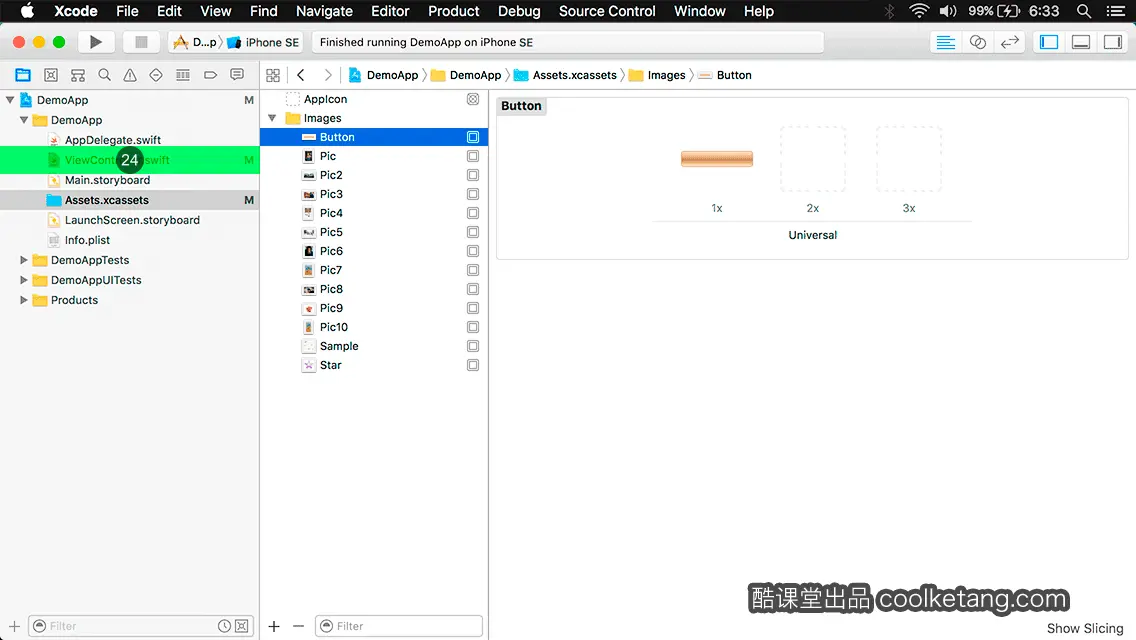Image resolution: width=1136 pixels, height=640 pixels.
Task: Open the Editor menu
Action: (x=390, y=11)
